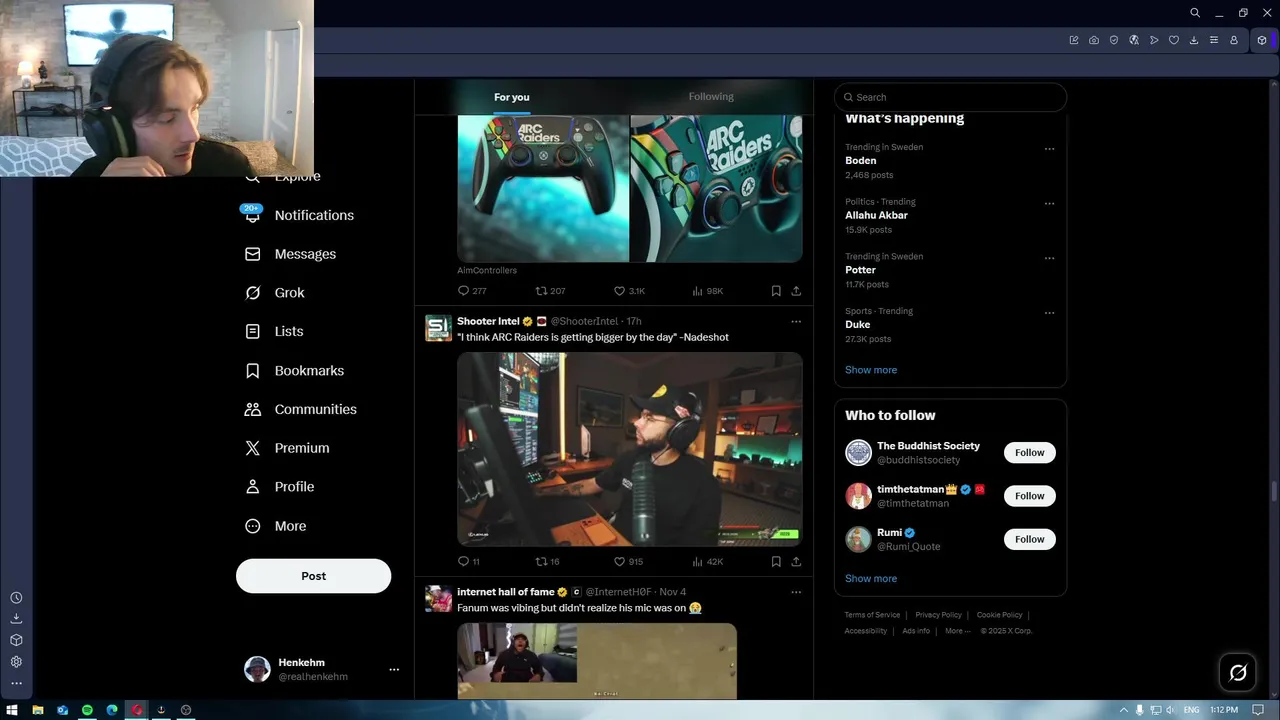The height and width of the screenshot is (720, 1280).
Task: View analytics of the Shooter Intel post, 42K views
Action: tap(707, 562)
